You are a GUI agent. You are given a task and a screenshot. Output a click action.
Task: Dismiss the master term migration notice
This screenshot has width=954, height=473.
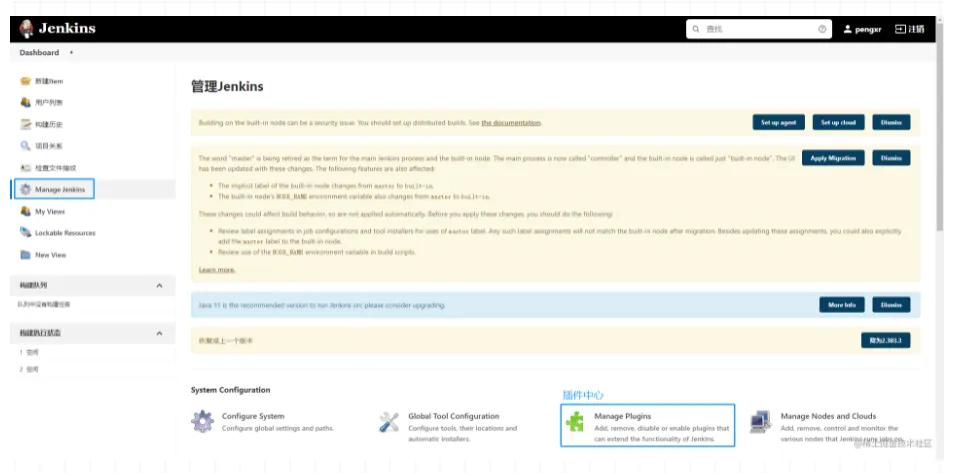tap(891, 158)
